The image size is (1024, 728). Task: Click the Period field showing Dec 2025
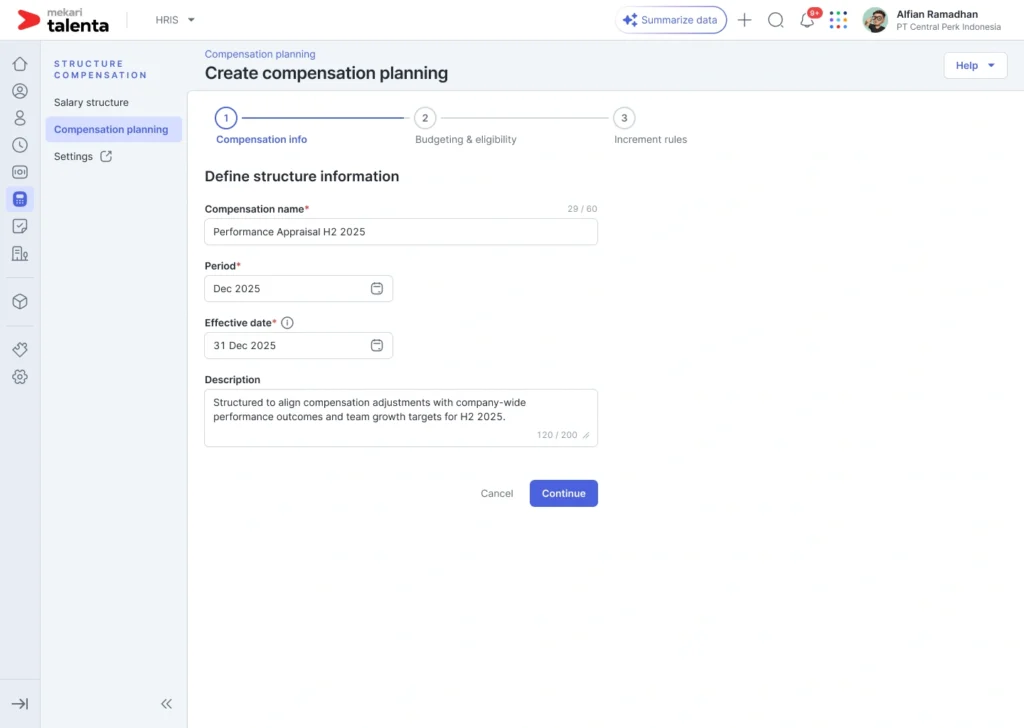298,289
